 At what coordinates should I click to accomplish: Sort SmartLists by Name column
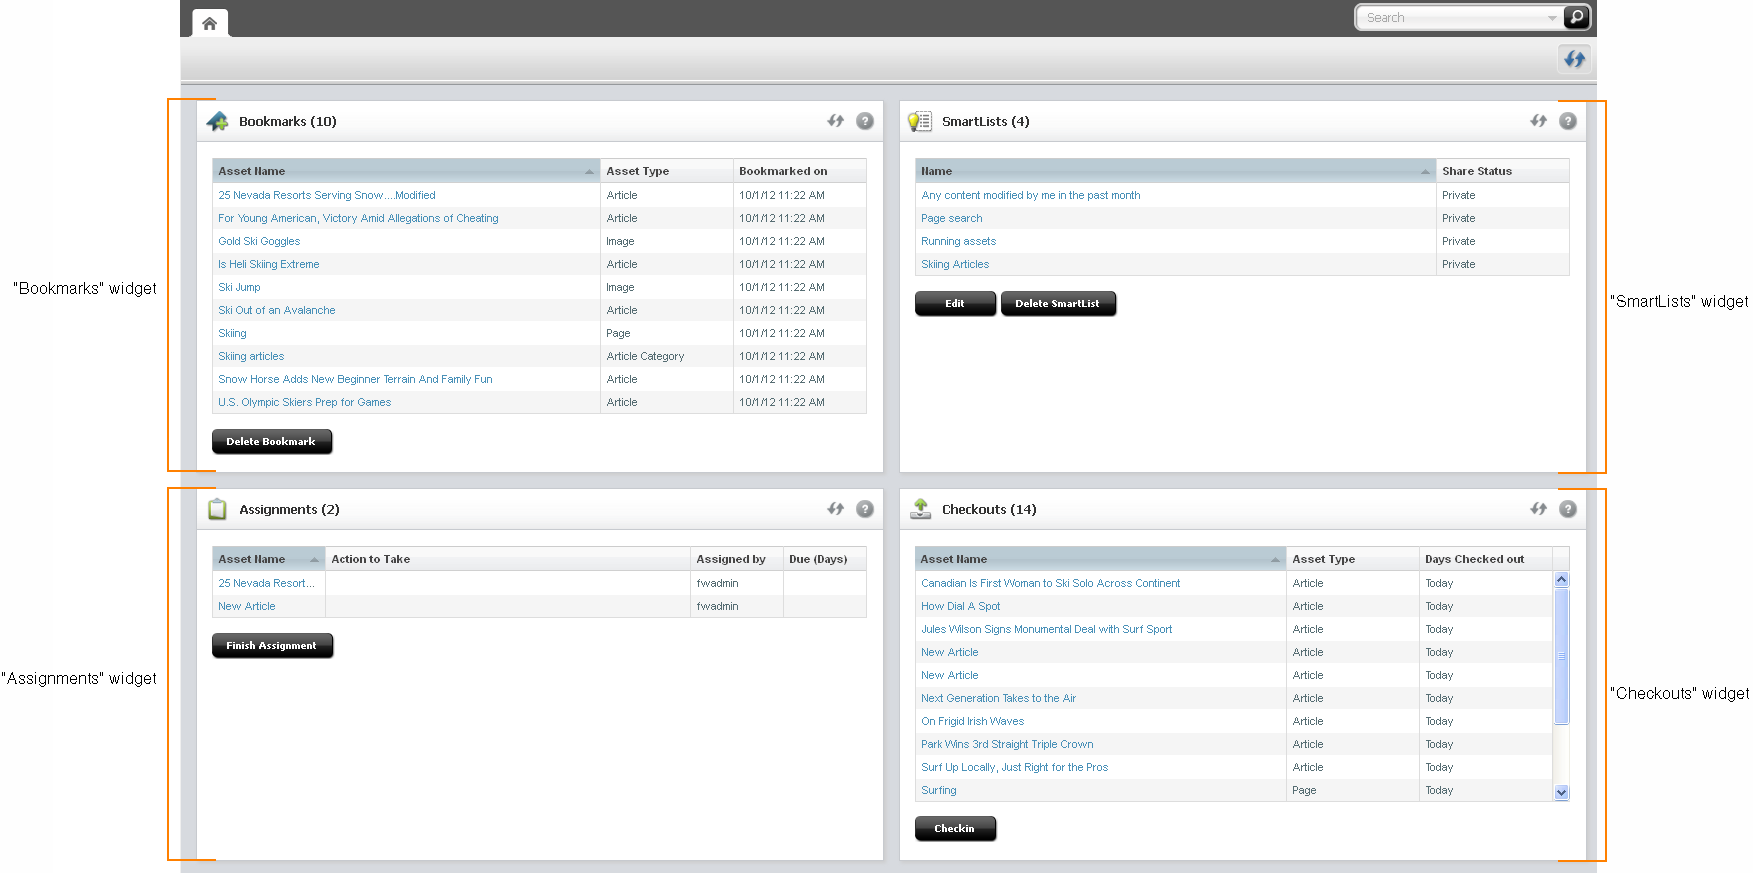[x=1176, y=171]
